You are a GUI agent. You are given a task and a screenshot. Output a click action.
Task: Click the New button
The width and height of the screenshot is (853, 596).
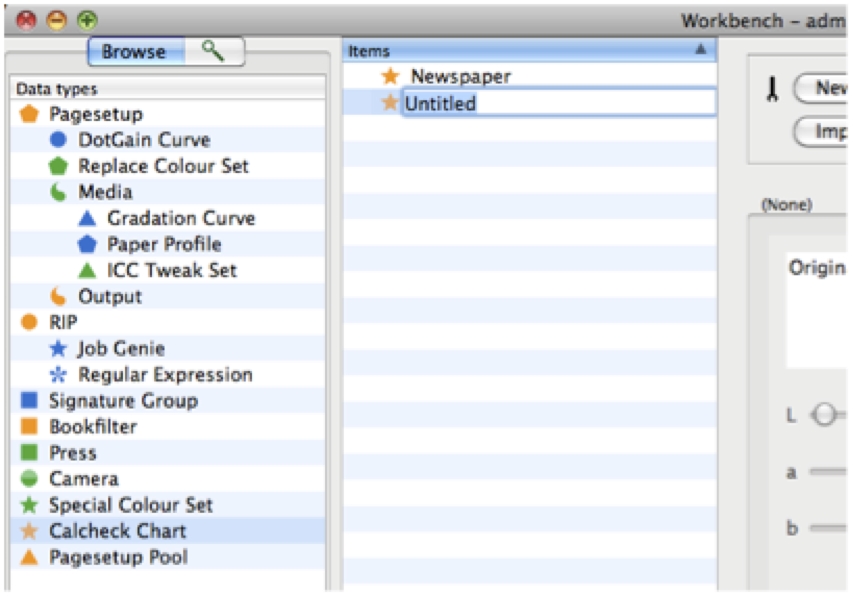(833, 88)
